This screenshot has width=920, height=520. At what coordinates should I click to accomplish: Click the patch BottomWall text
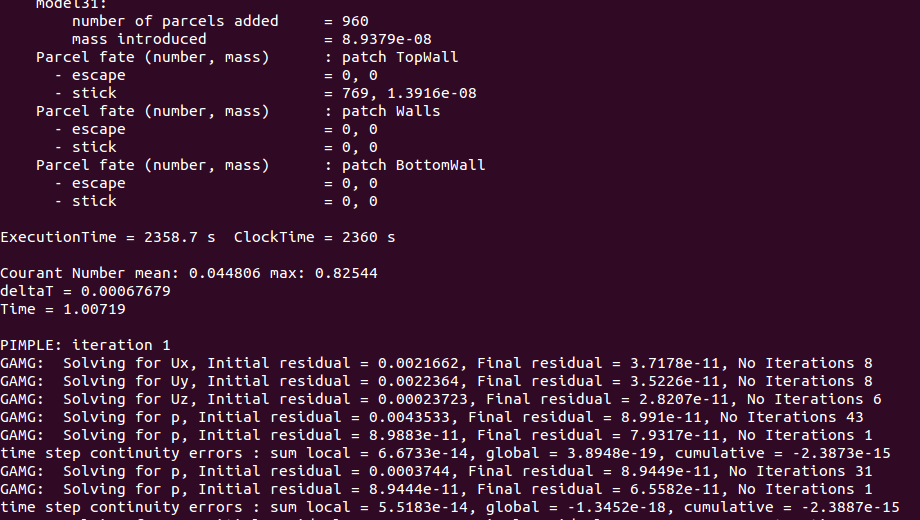414,166
